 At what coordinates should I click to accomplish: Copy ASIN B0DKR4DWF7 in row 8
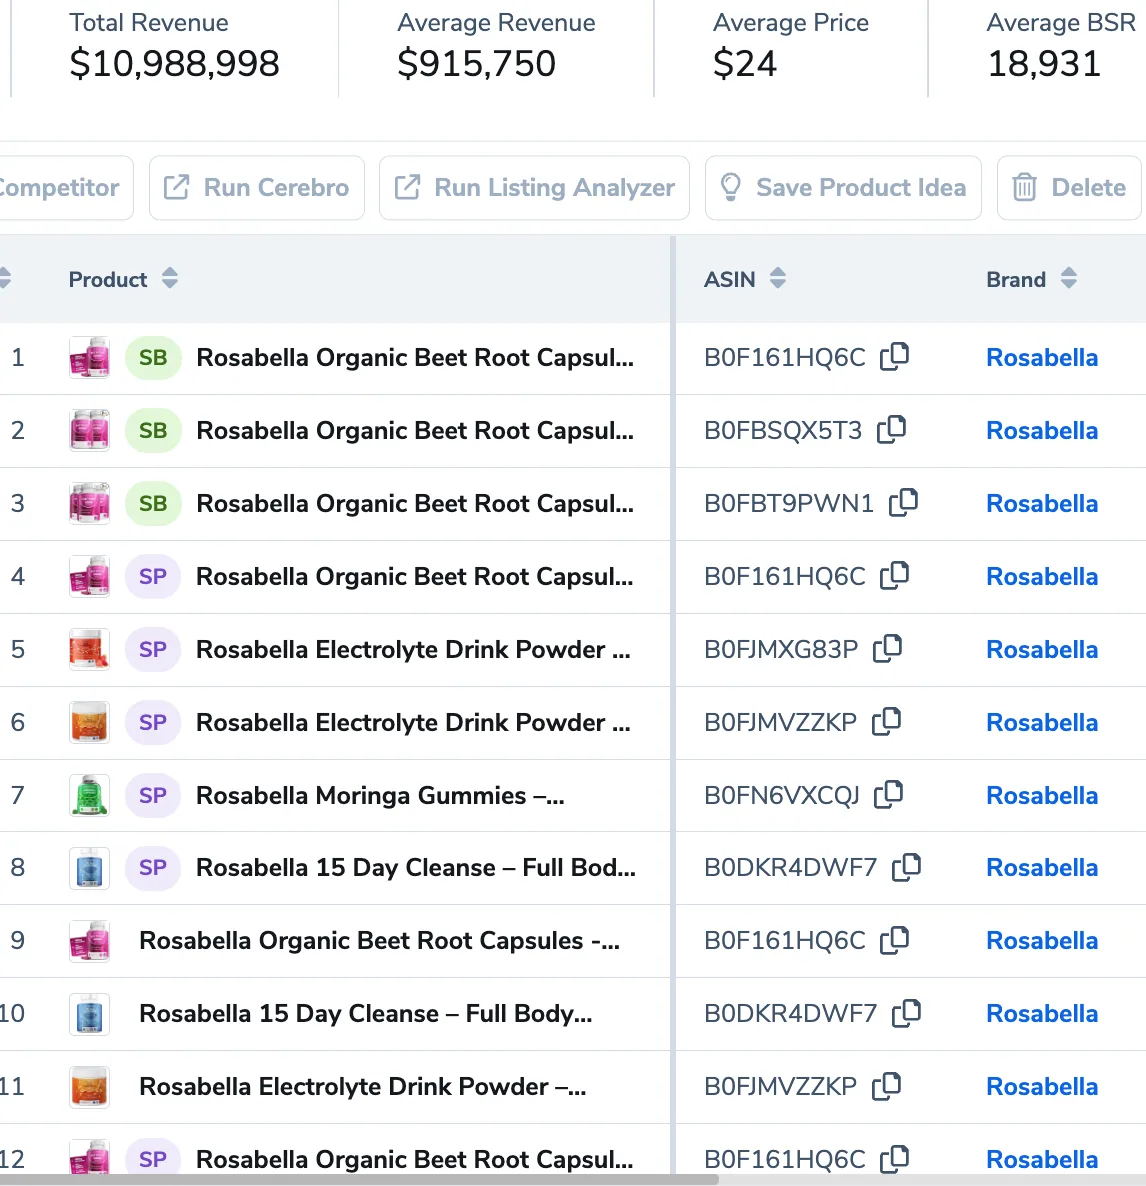click(906, 867)
